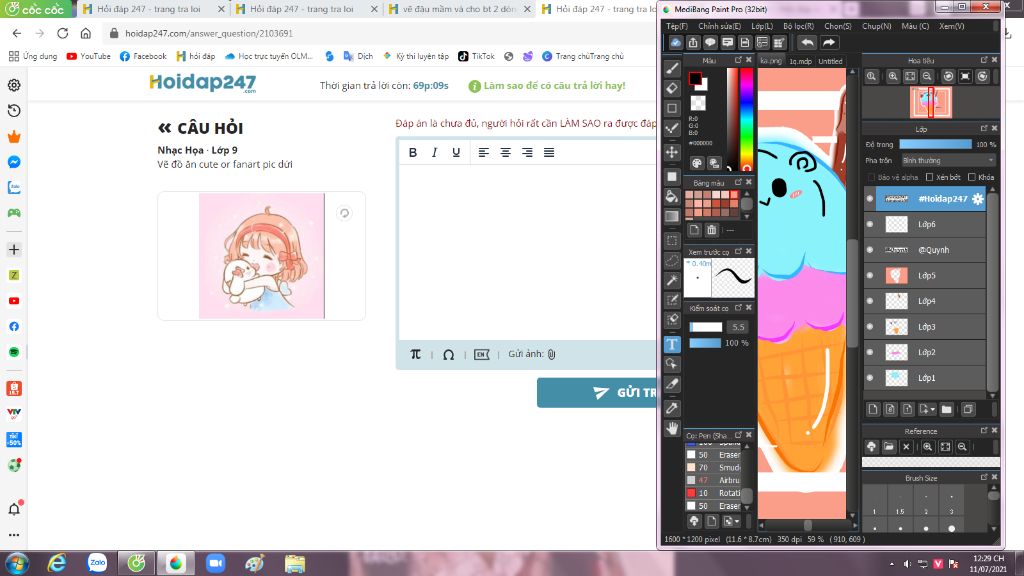Select the Magic Wand tool

(x=672, y=280)
